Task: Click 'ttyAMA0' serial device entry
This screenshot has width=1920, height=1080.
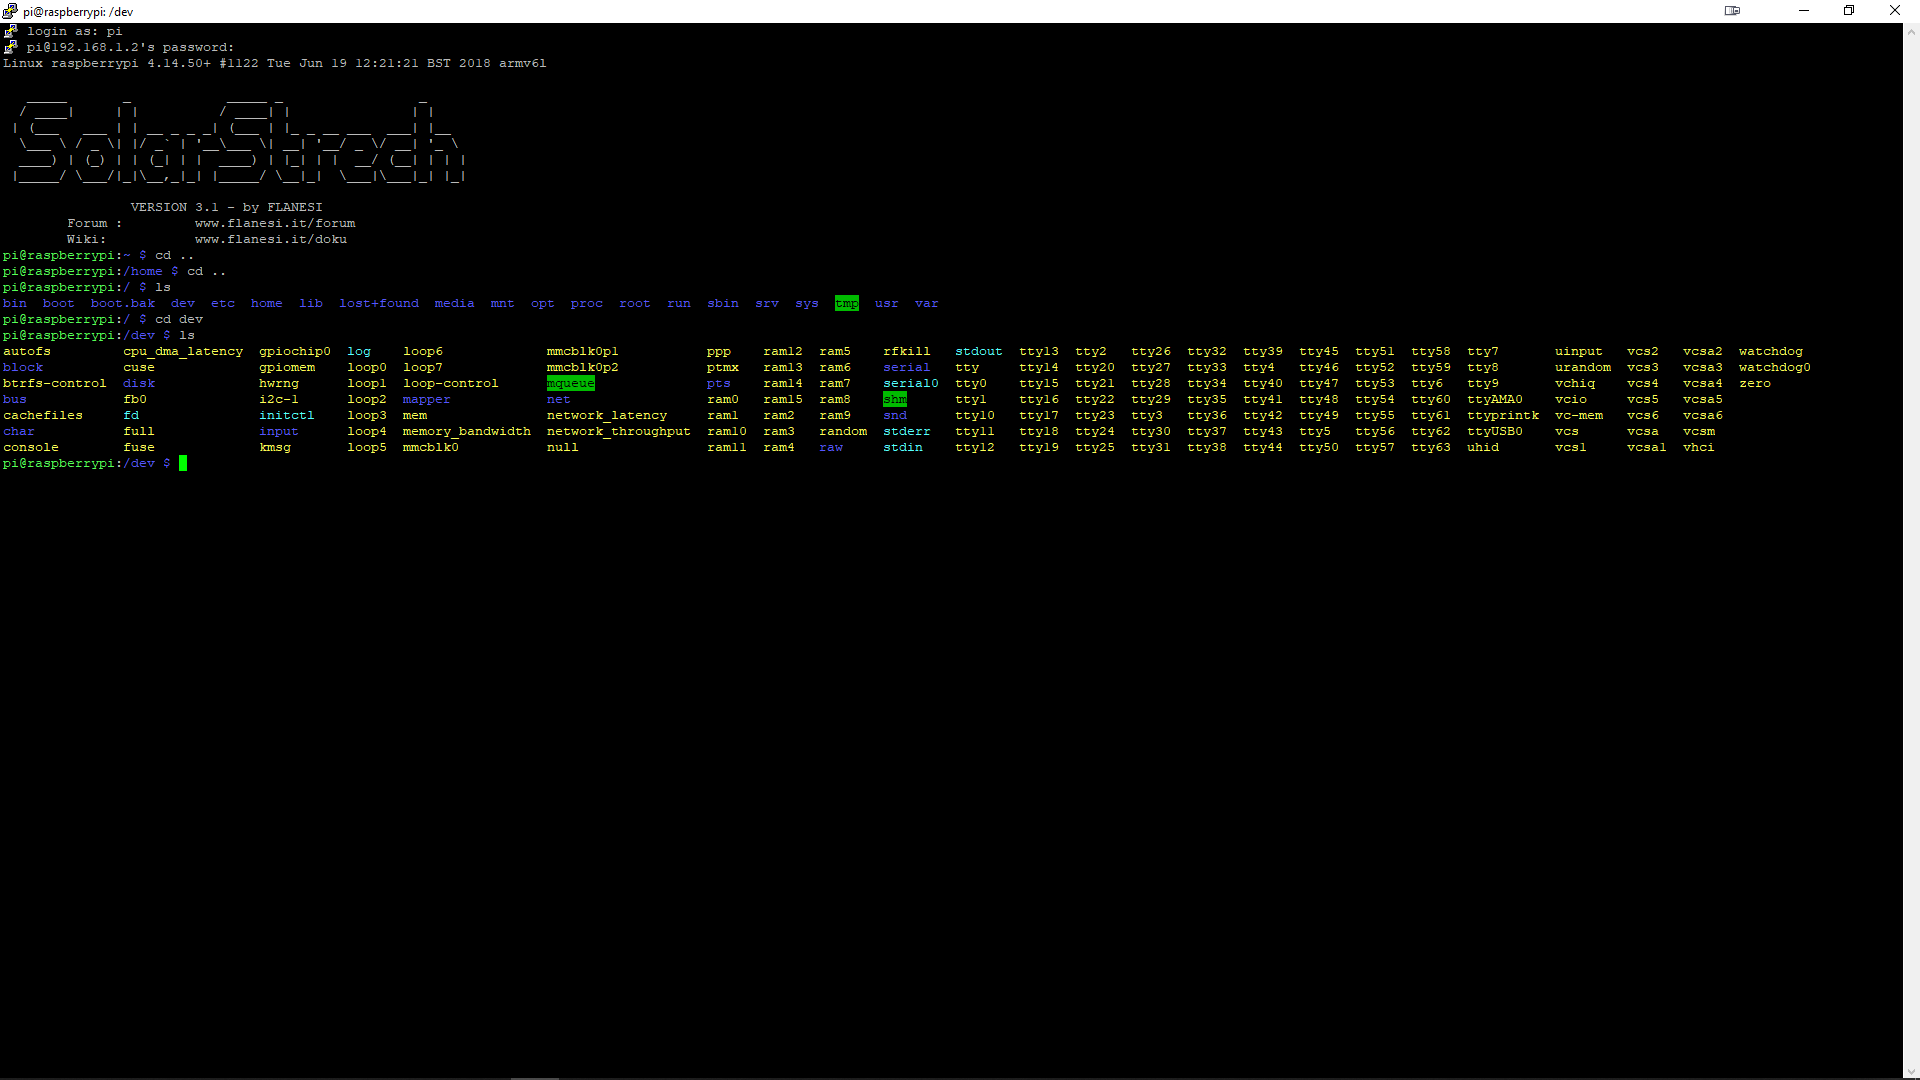Action: coord(1495,399)
